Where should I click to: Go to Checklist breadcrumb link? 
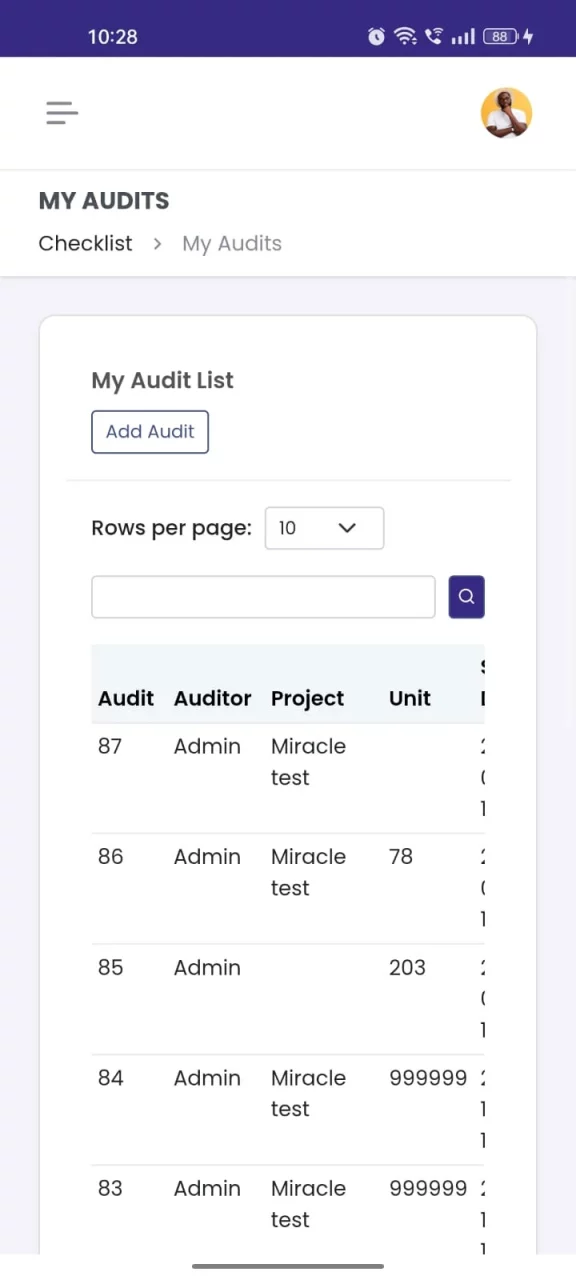[85, 243]
